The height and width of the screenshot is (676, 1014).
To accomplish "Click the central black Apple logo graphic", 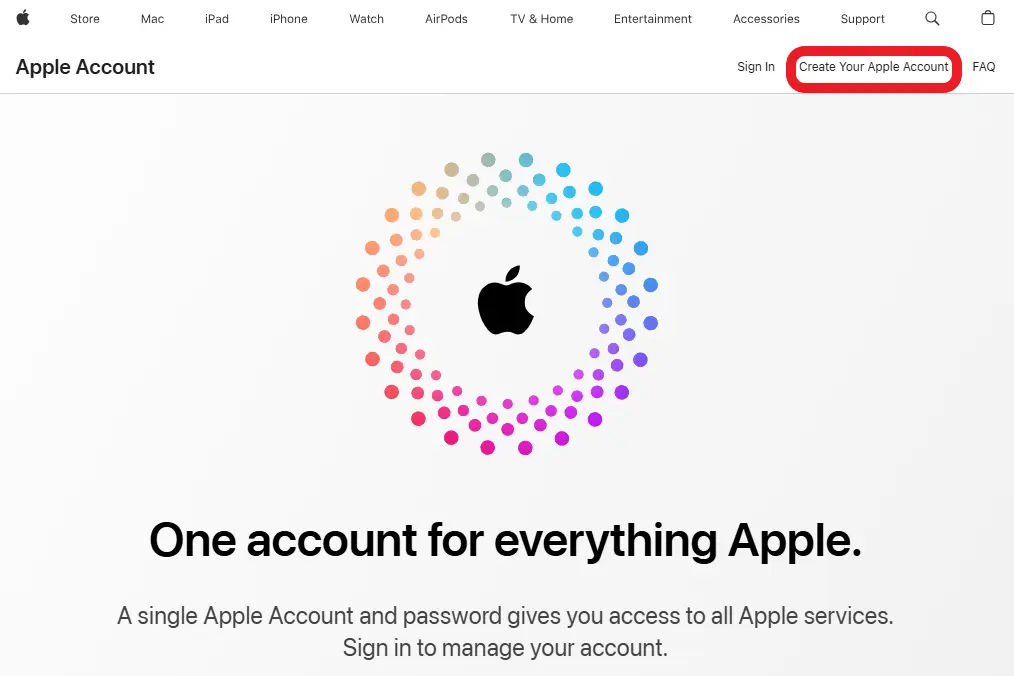I will [506, 300].
